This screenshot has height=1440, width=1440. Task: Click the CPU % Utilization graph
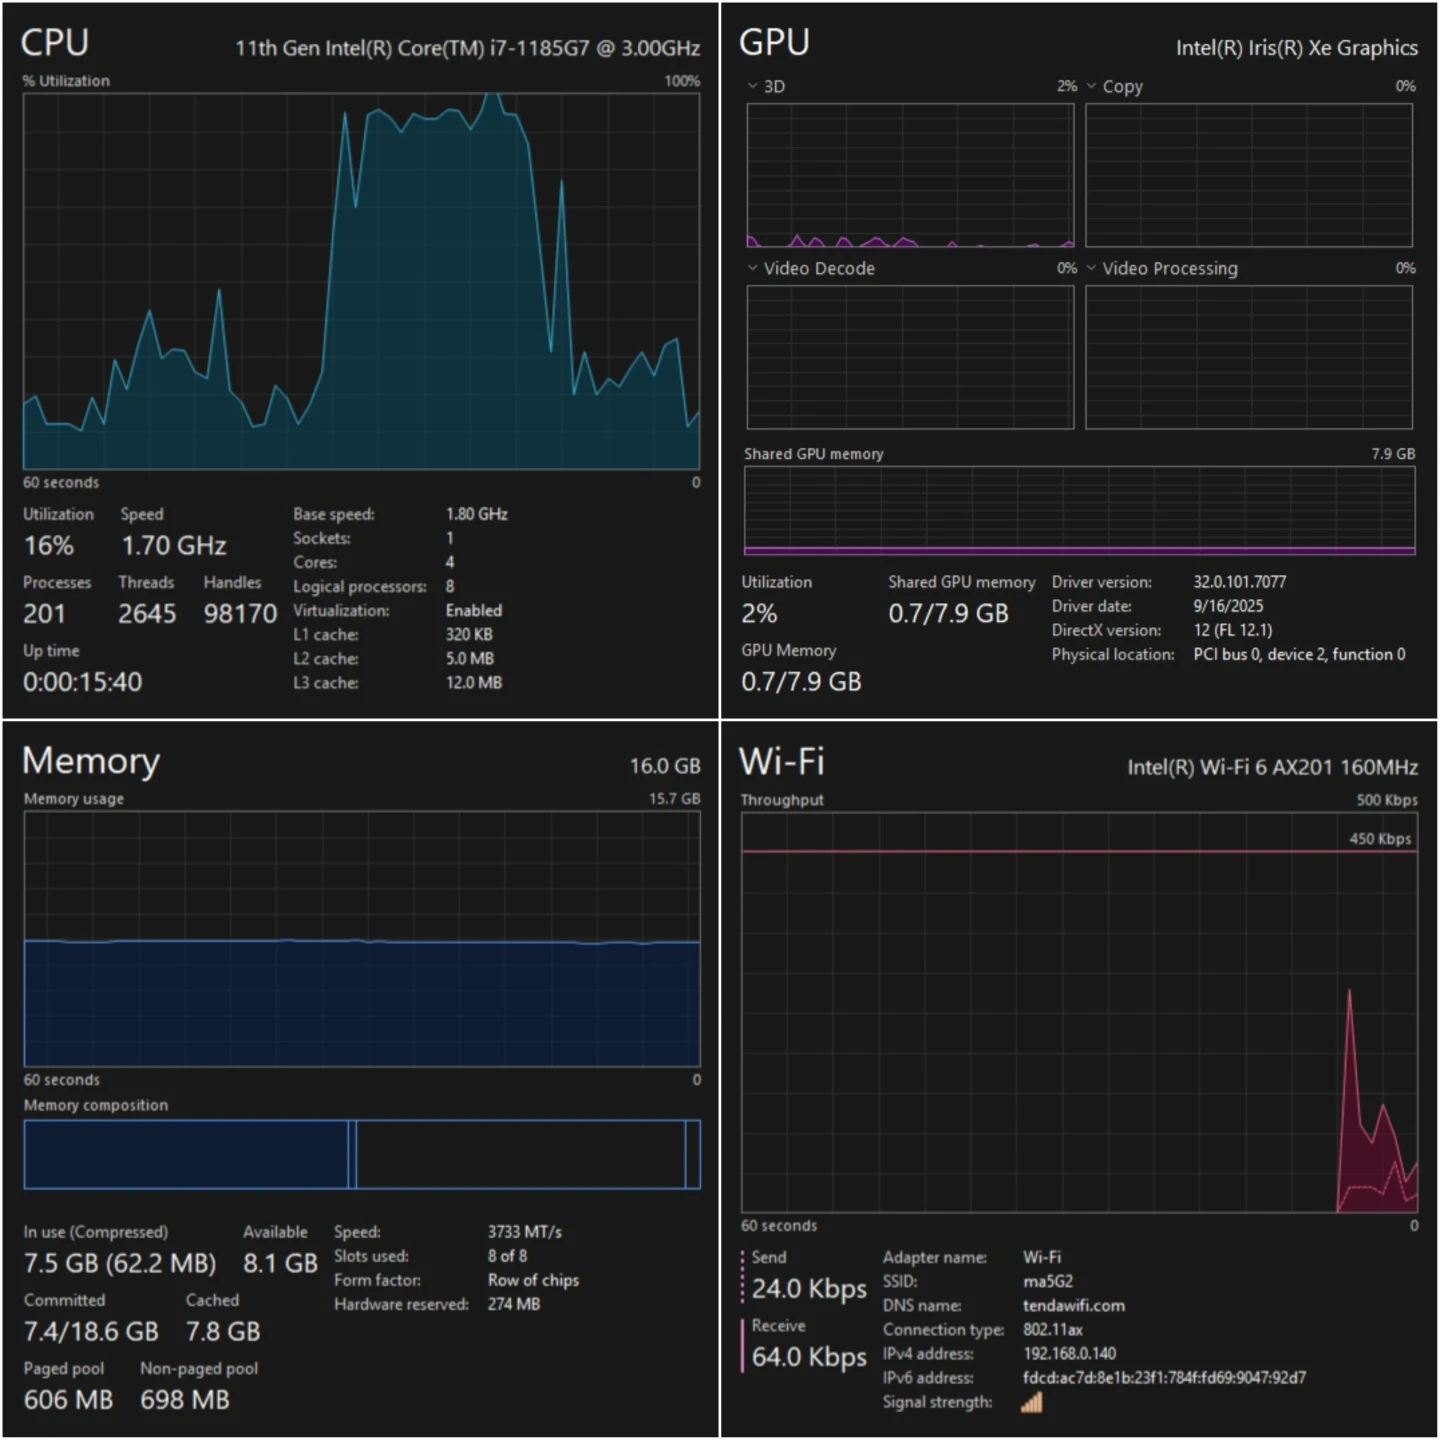point(361,281)
